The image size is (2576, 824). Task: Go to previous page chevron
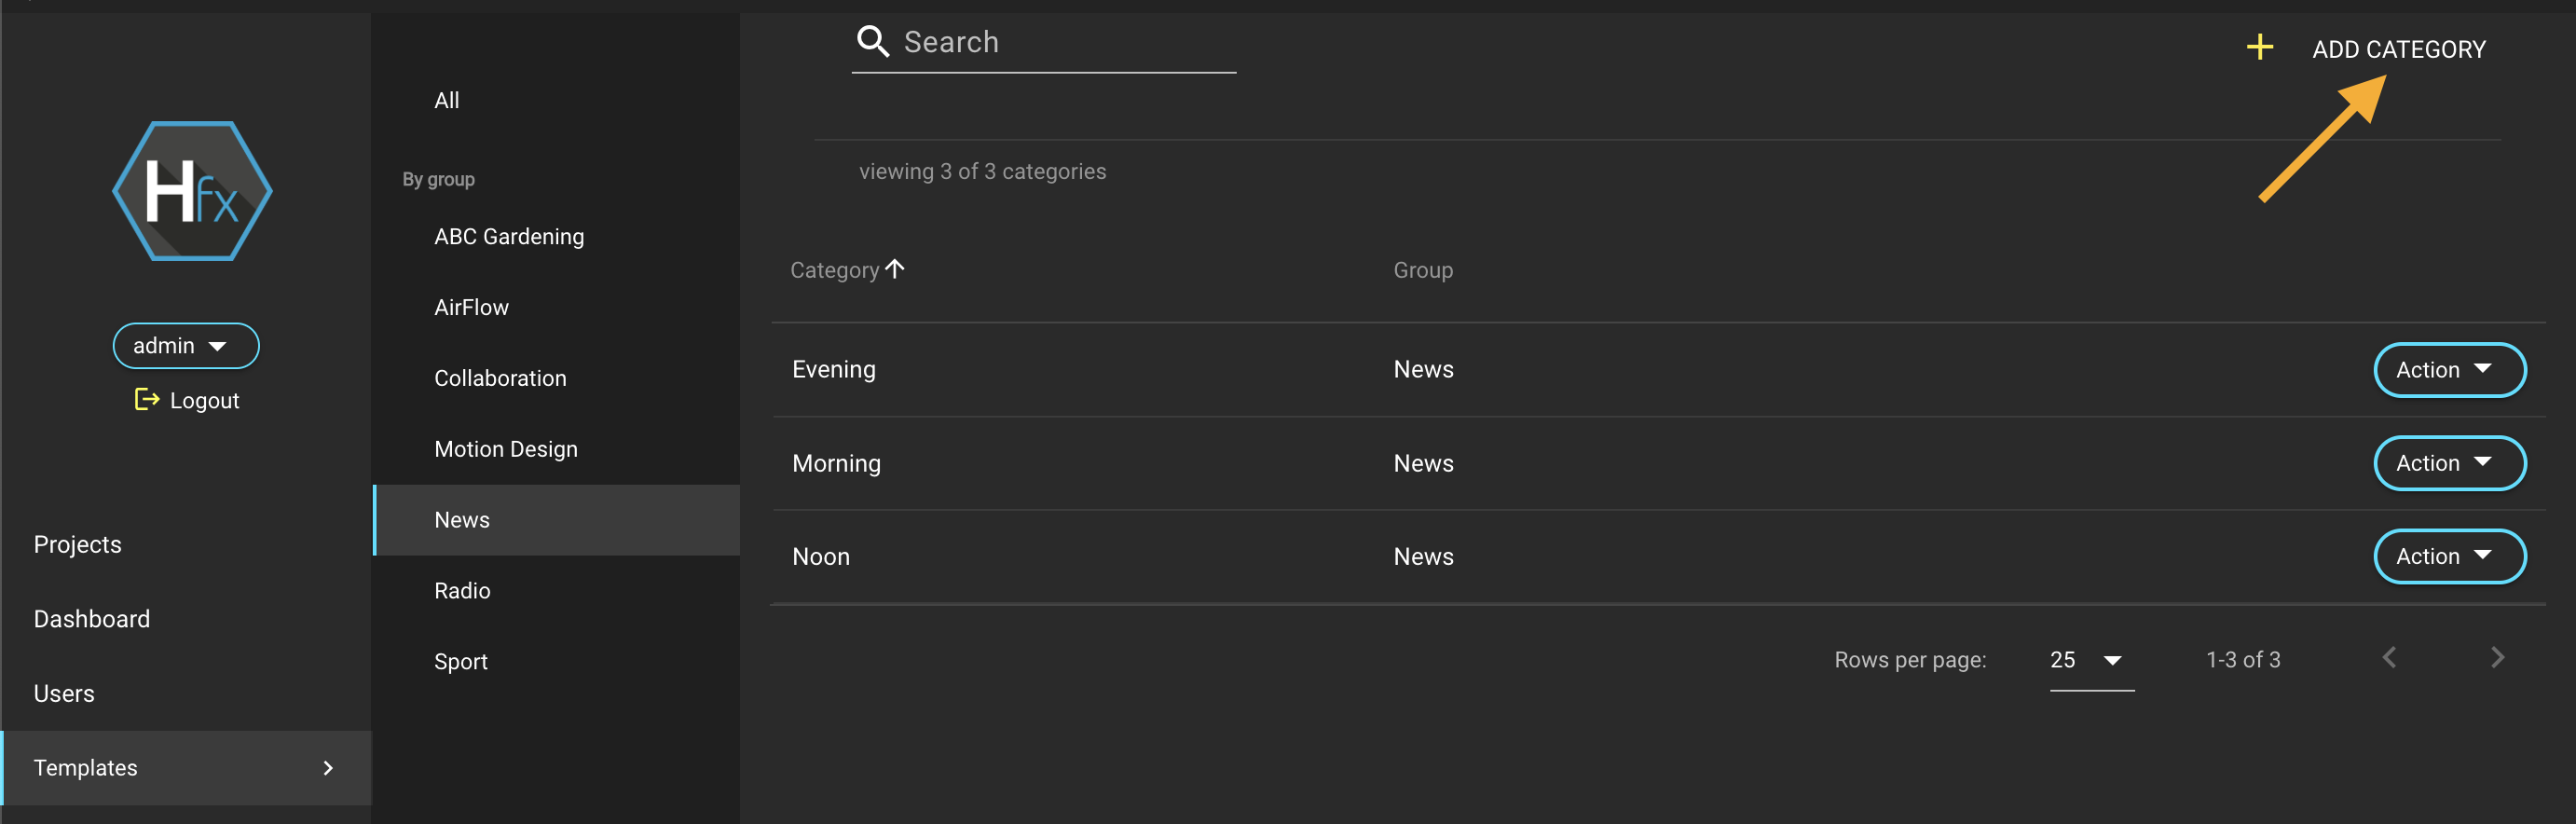tap(2389, 658)
